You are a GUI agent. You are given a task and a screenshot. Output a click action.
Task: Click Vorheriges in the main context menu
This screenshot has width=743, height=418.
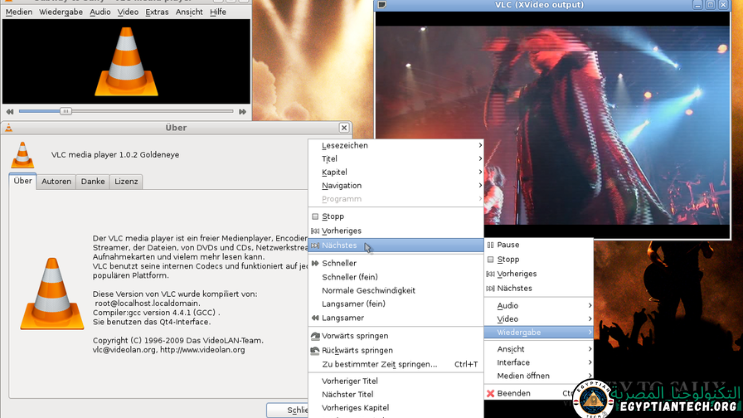point(539,273)
